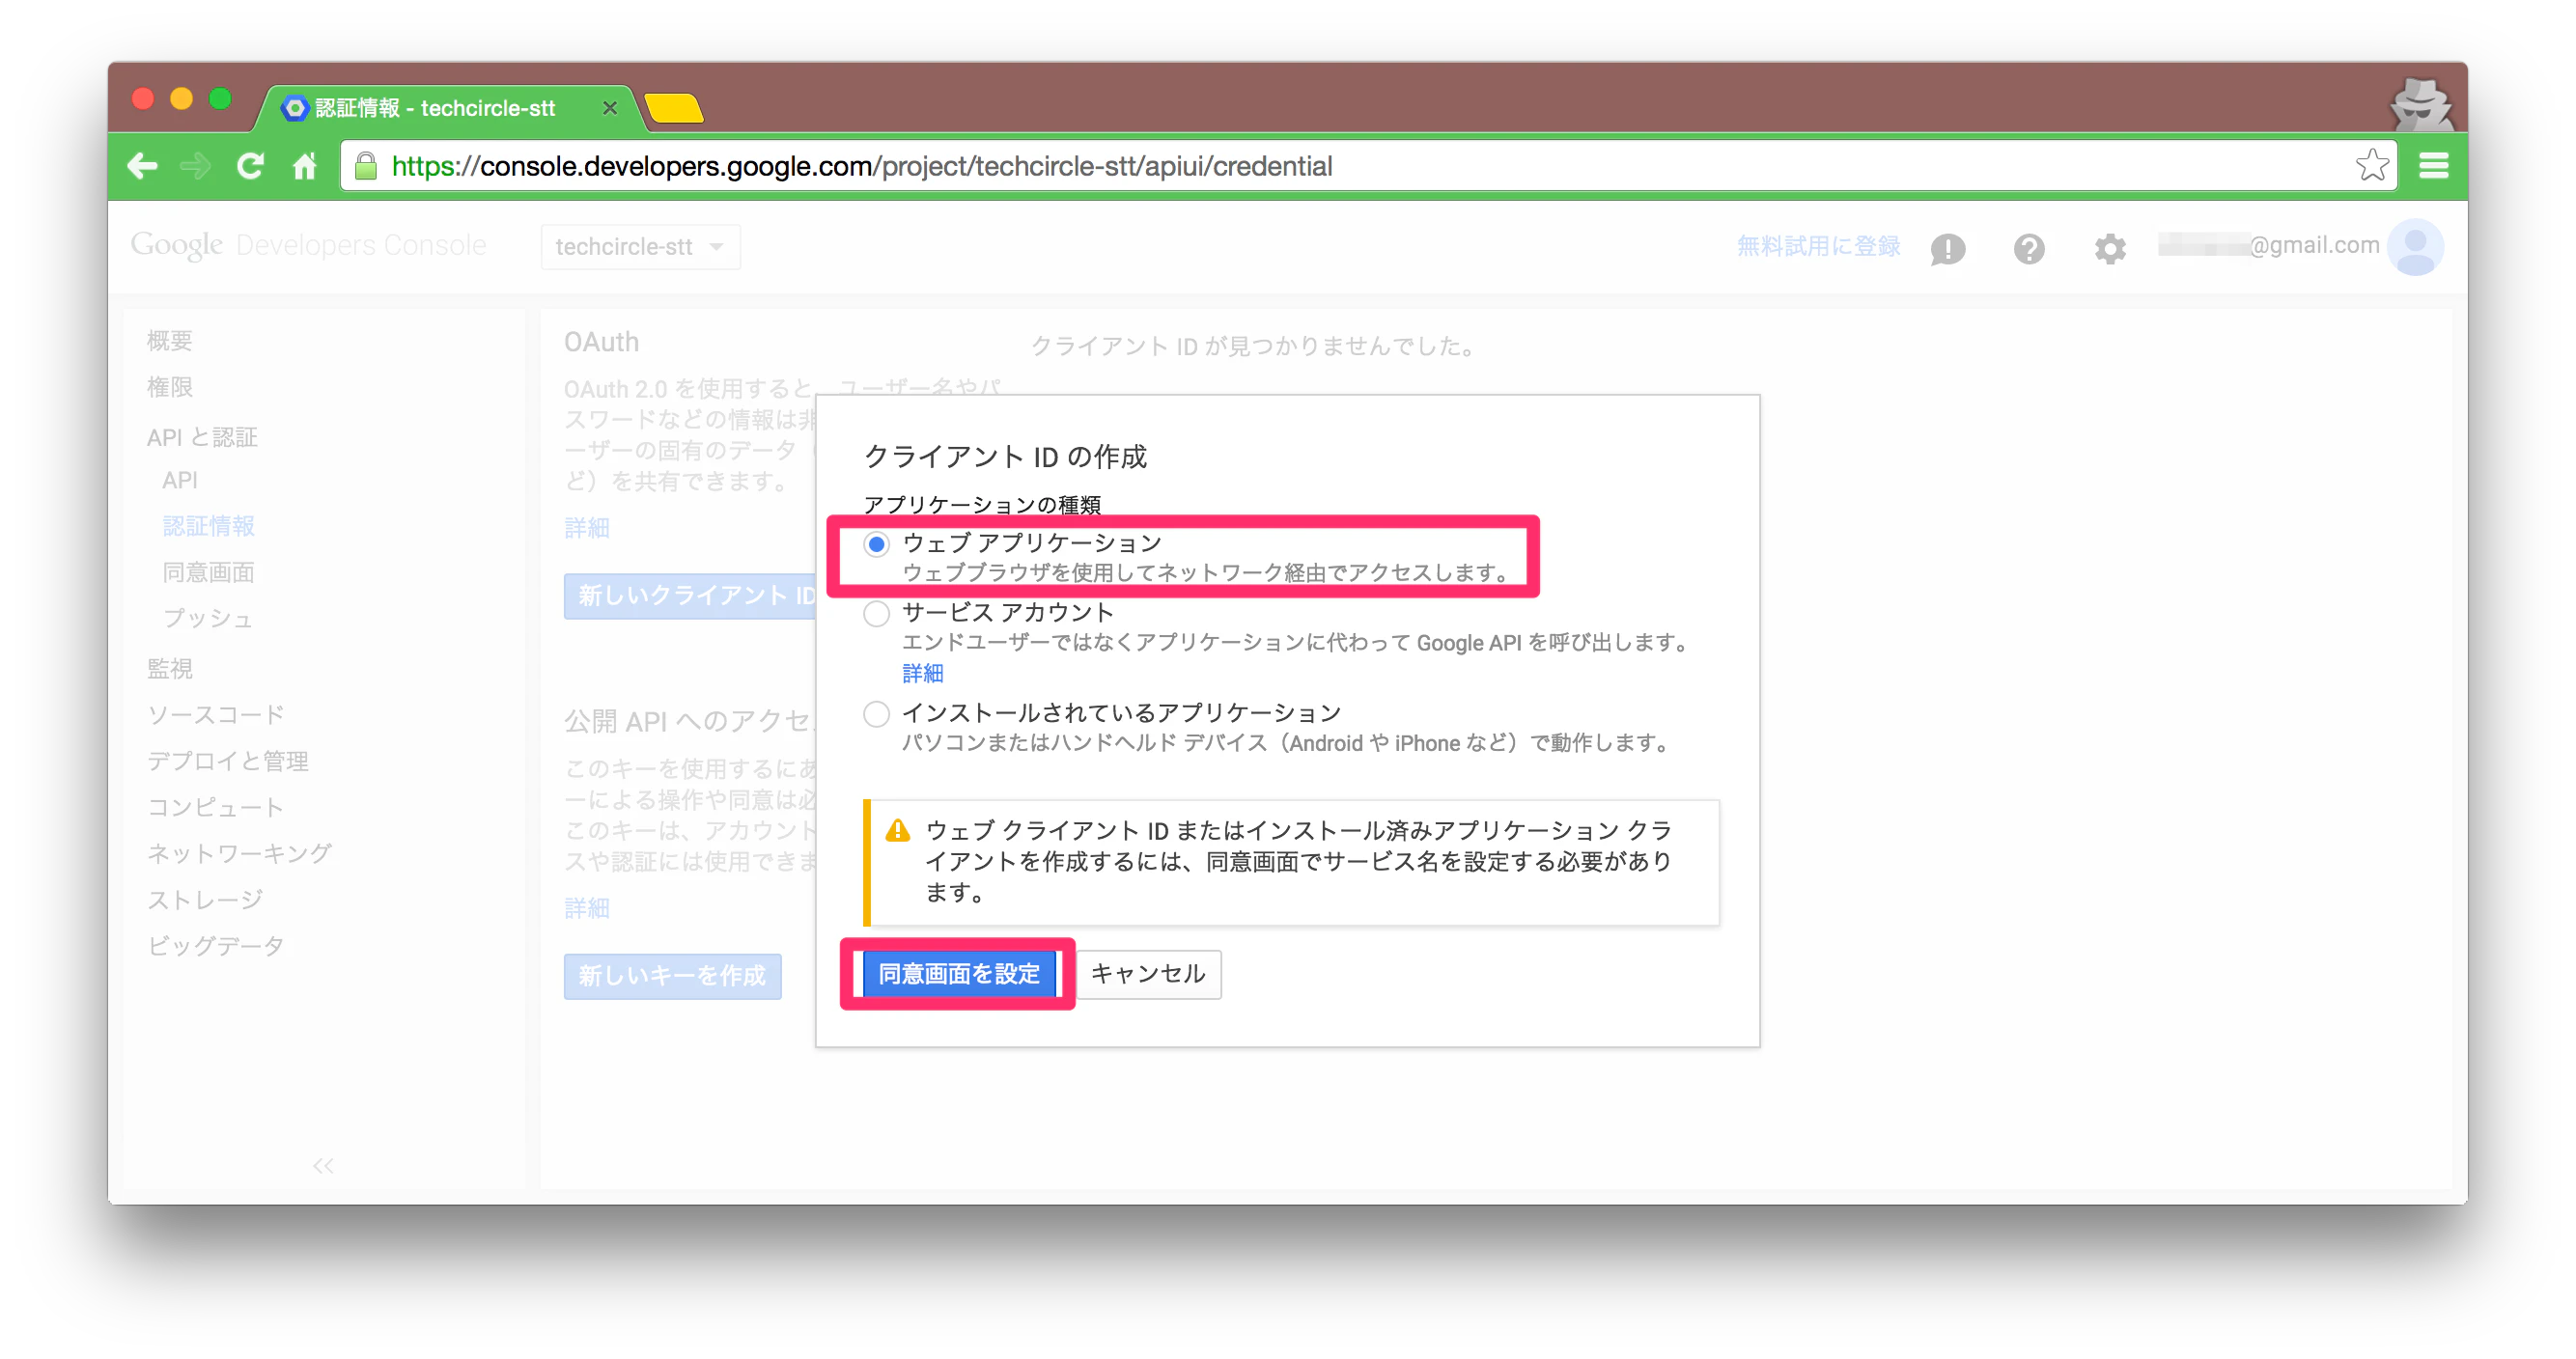Reload the page with the refresh icon

[250, 165]
